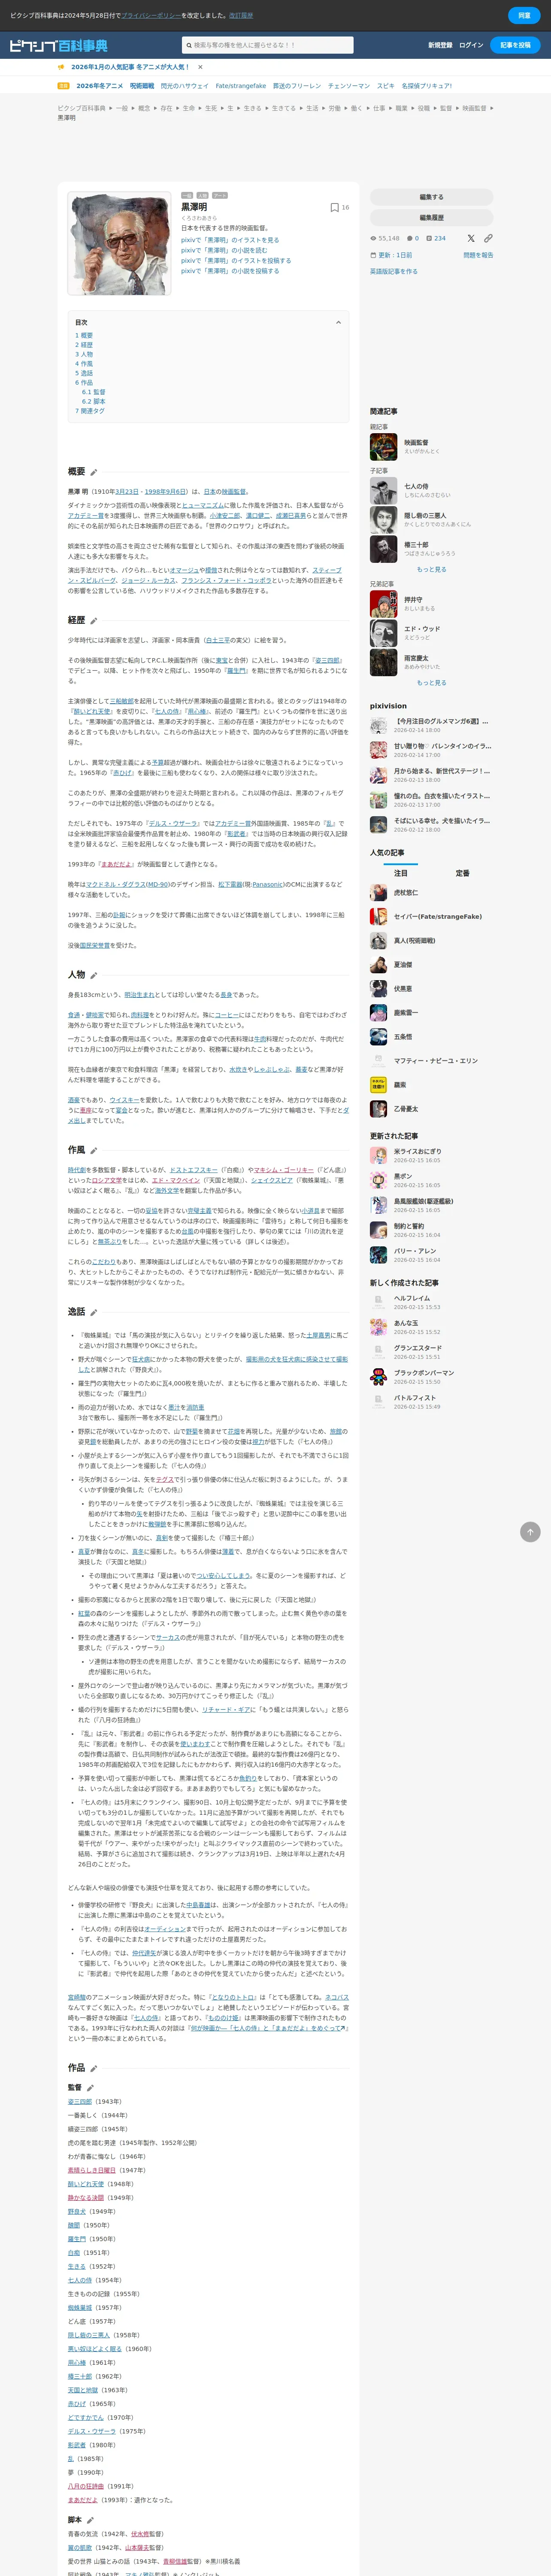Click the scroll-to-top arrow button
Viewport: 551px width, 2576px height.
pos(530,1532)
